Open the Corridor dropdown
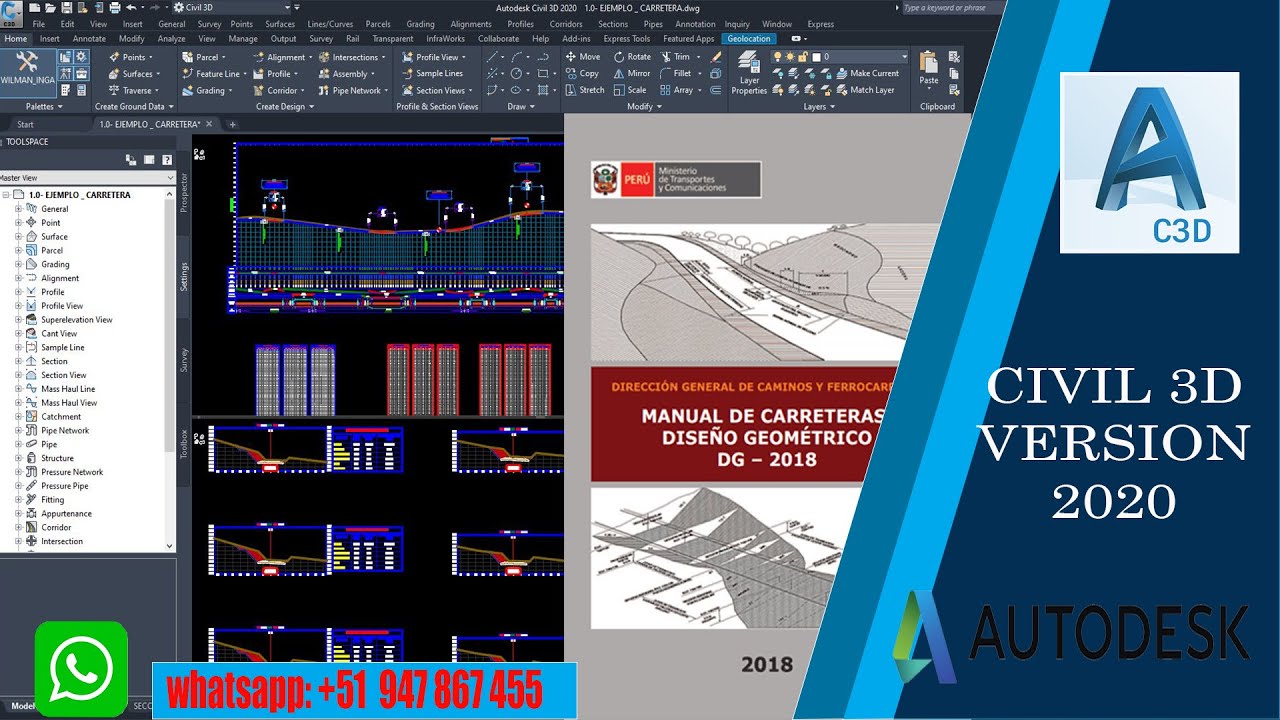Viewport: 1280px width, 720px height. pyautogui.click(x=278, y=90)
